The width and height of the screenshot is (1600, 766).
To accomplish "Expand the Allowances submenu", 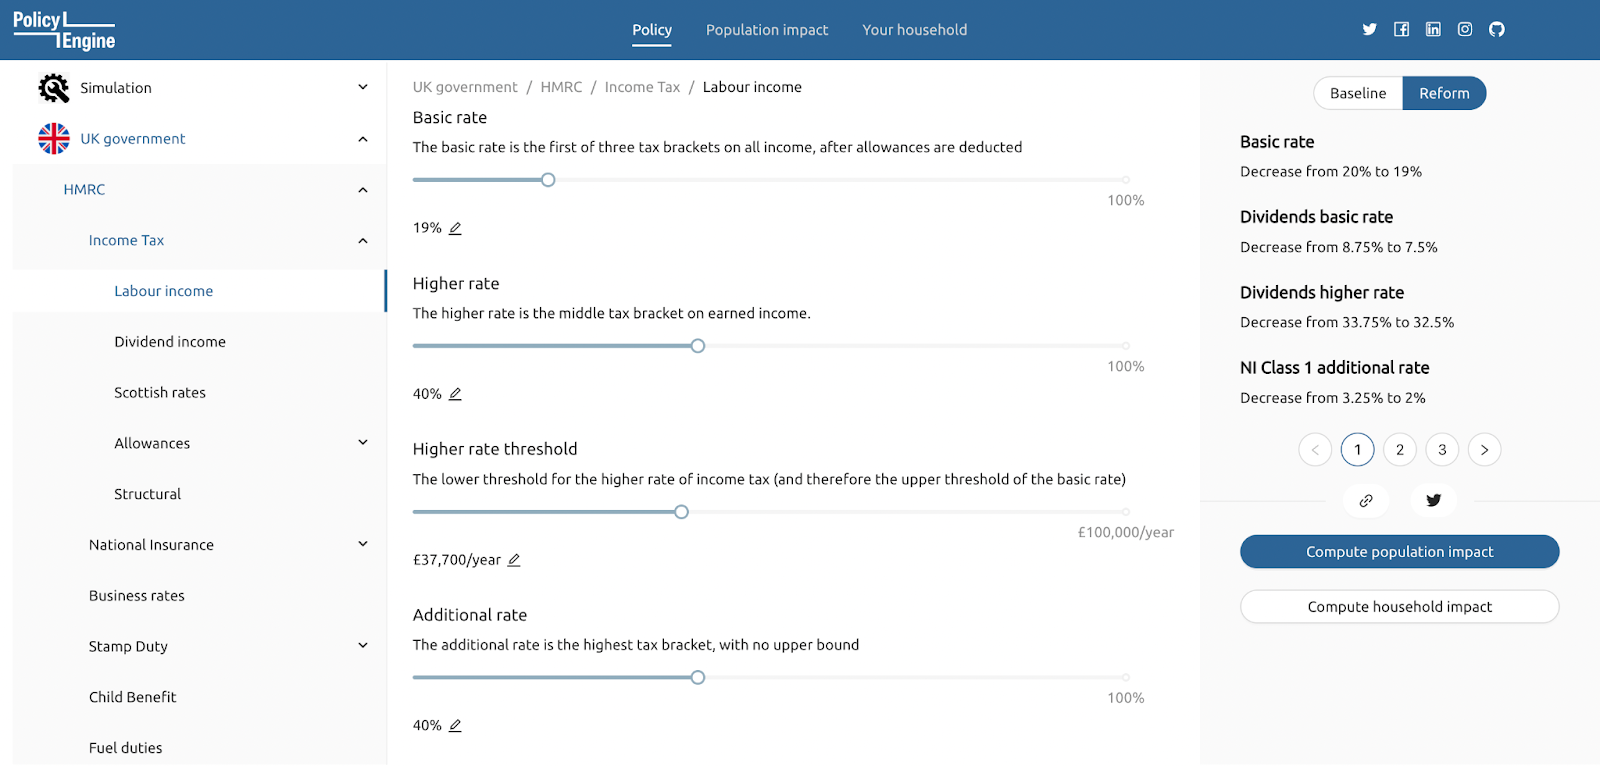I will tap(363, 443).
